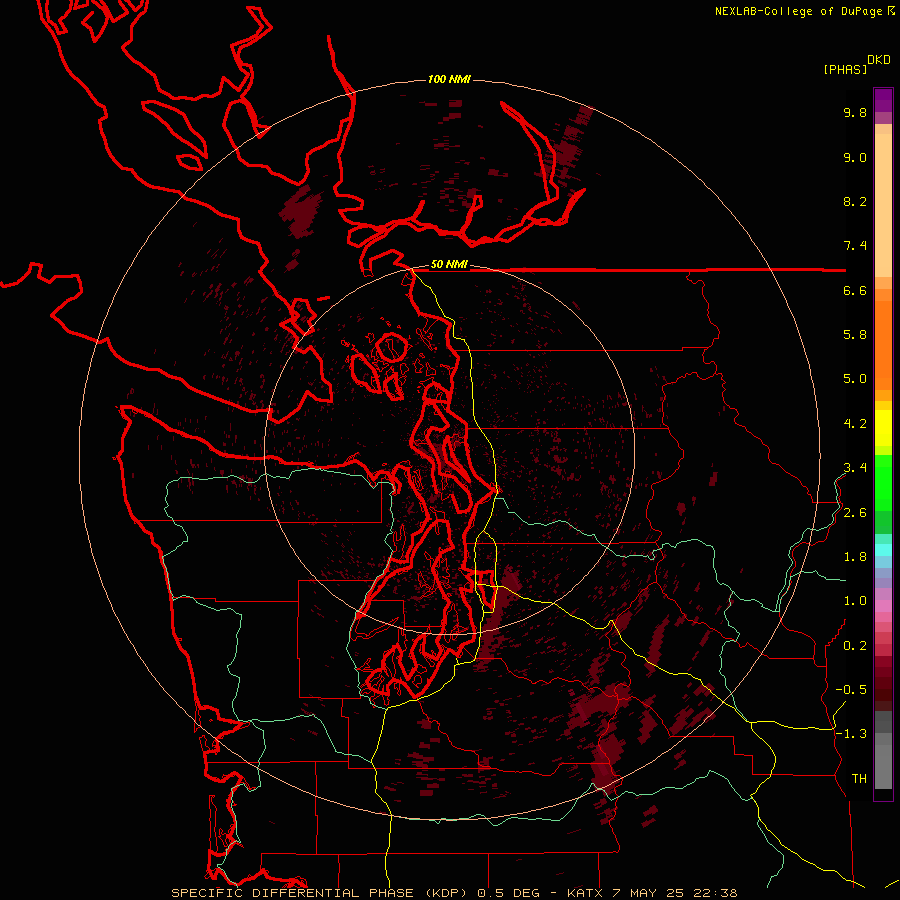Click the -1.3 legend value

pos(851,734)
